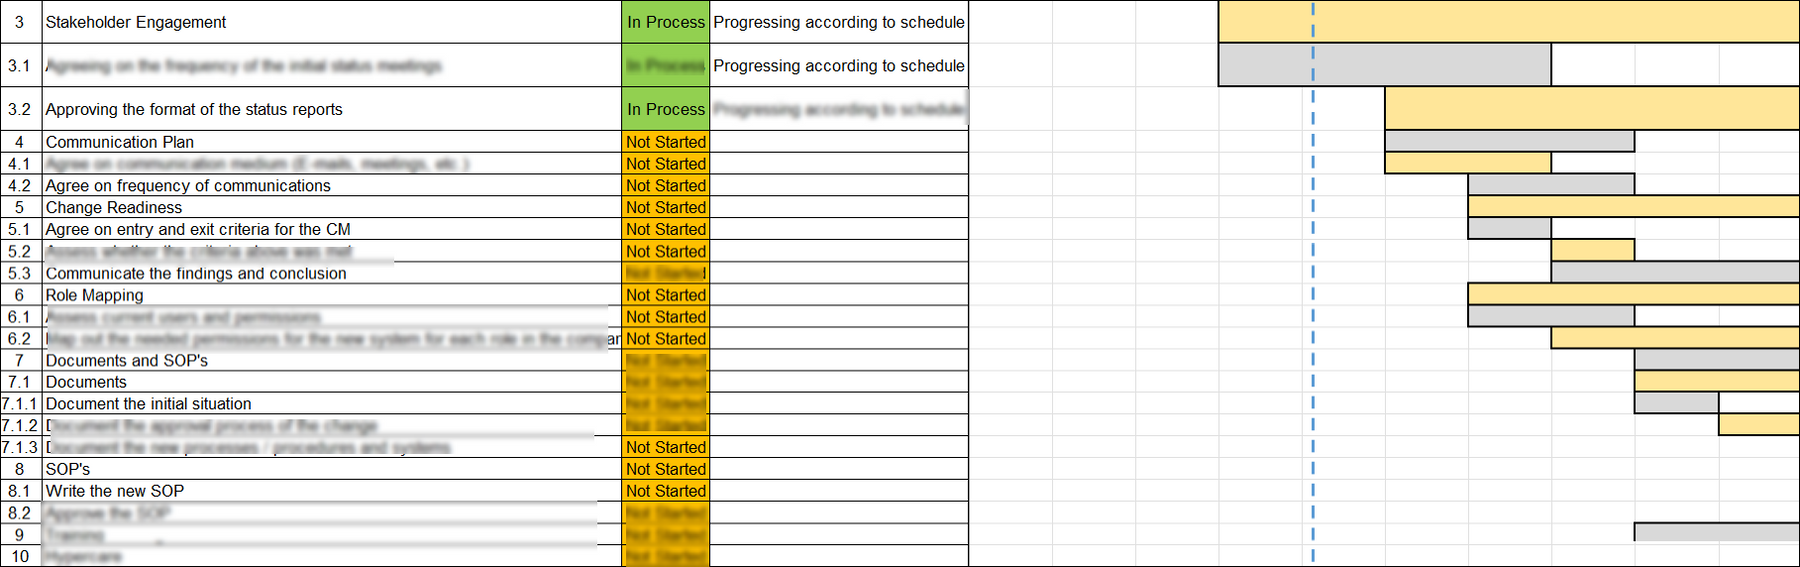1800x567 pixels.
Task: Click the yellow Gantt bar for Role Mapping
Action: (x=1634, y=294)
